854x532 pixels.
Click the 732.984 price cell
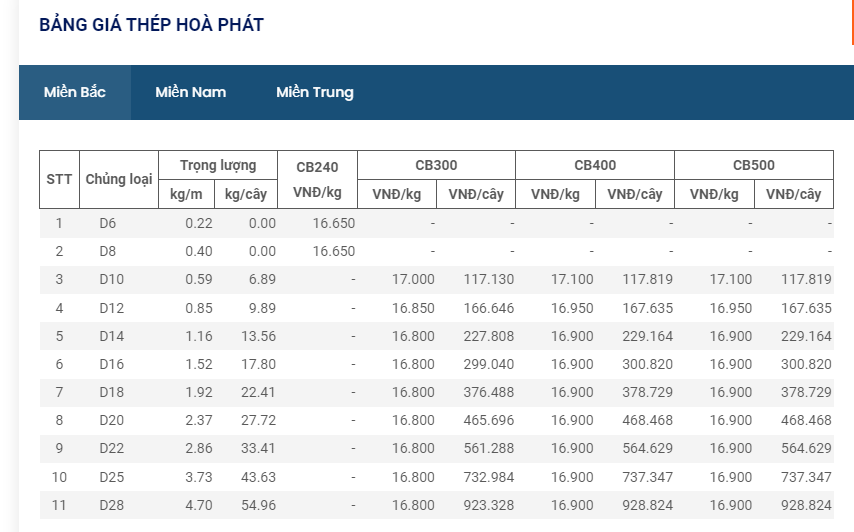489,477
